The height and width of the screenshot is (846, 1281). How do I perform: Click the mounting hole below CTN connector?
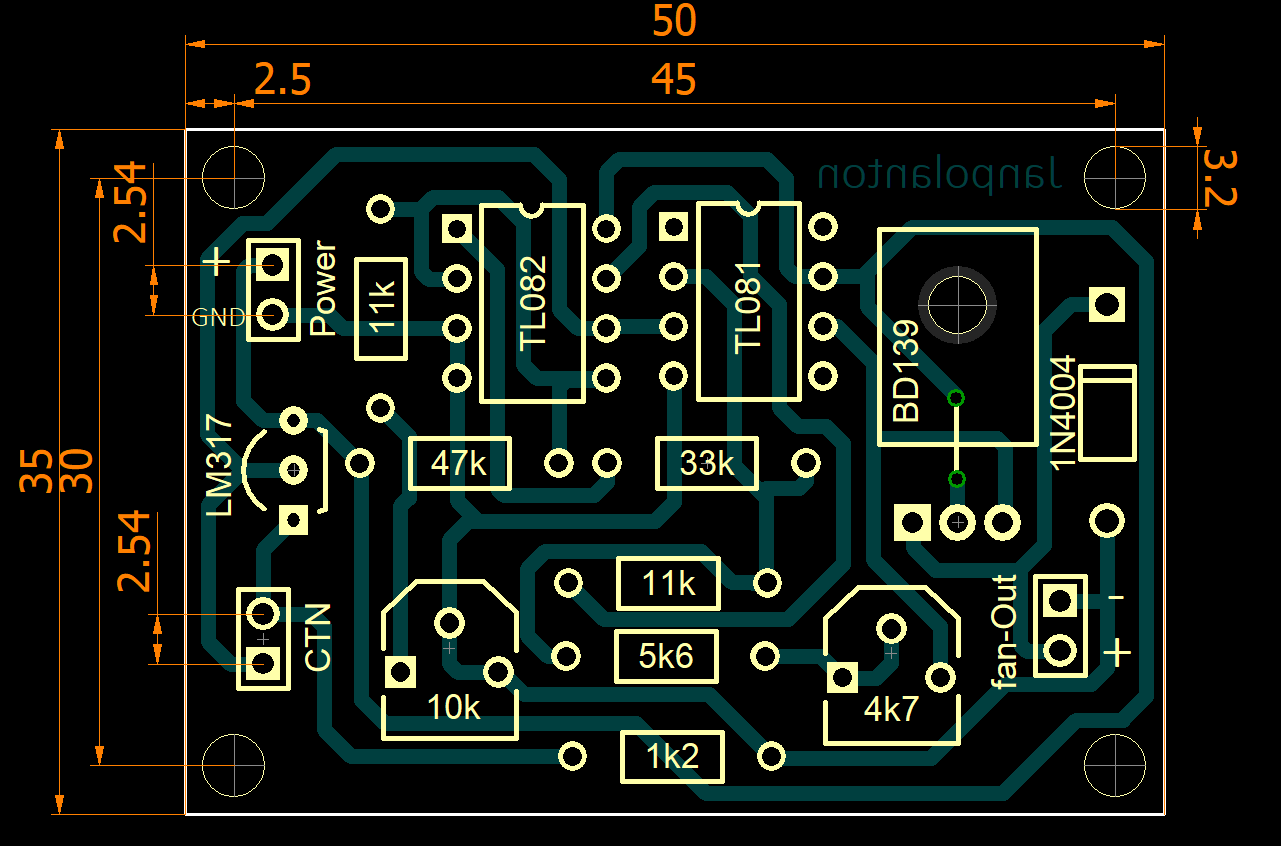[x=234, y=765]
